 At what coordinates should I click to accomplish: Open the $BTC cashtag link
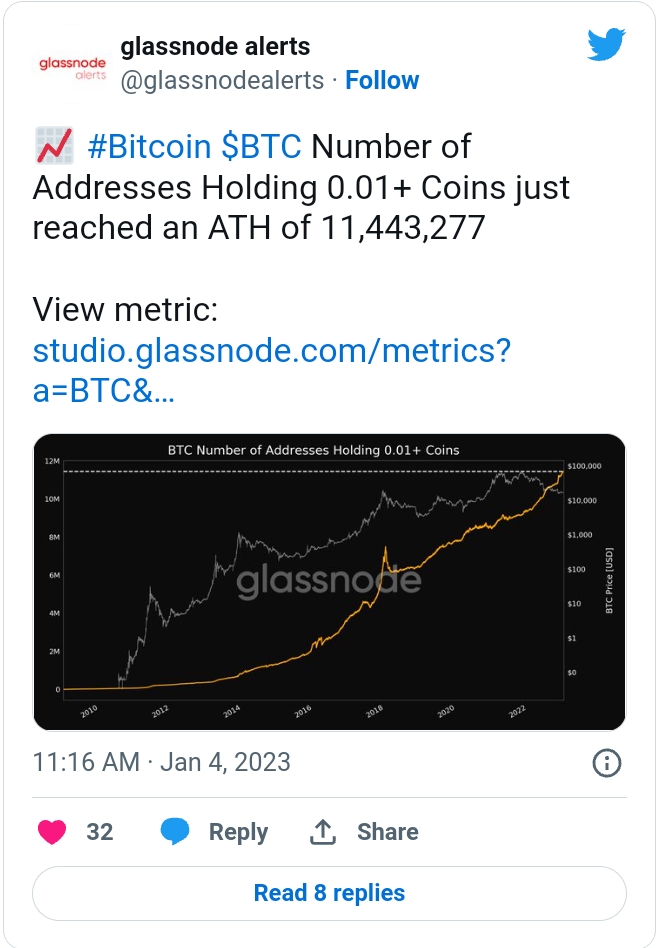click(x=260, y=147)
